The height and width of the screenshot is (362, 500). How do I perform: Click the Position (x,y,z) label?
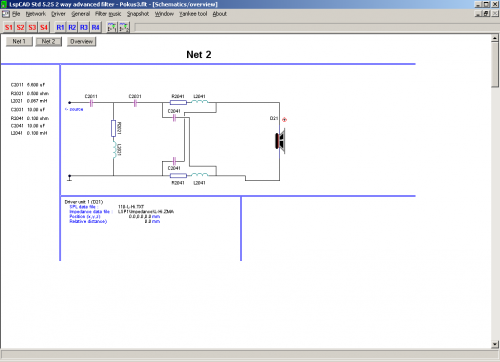pos(85,216)
